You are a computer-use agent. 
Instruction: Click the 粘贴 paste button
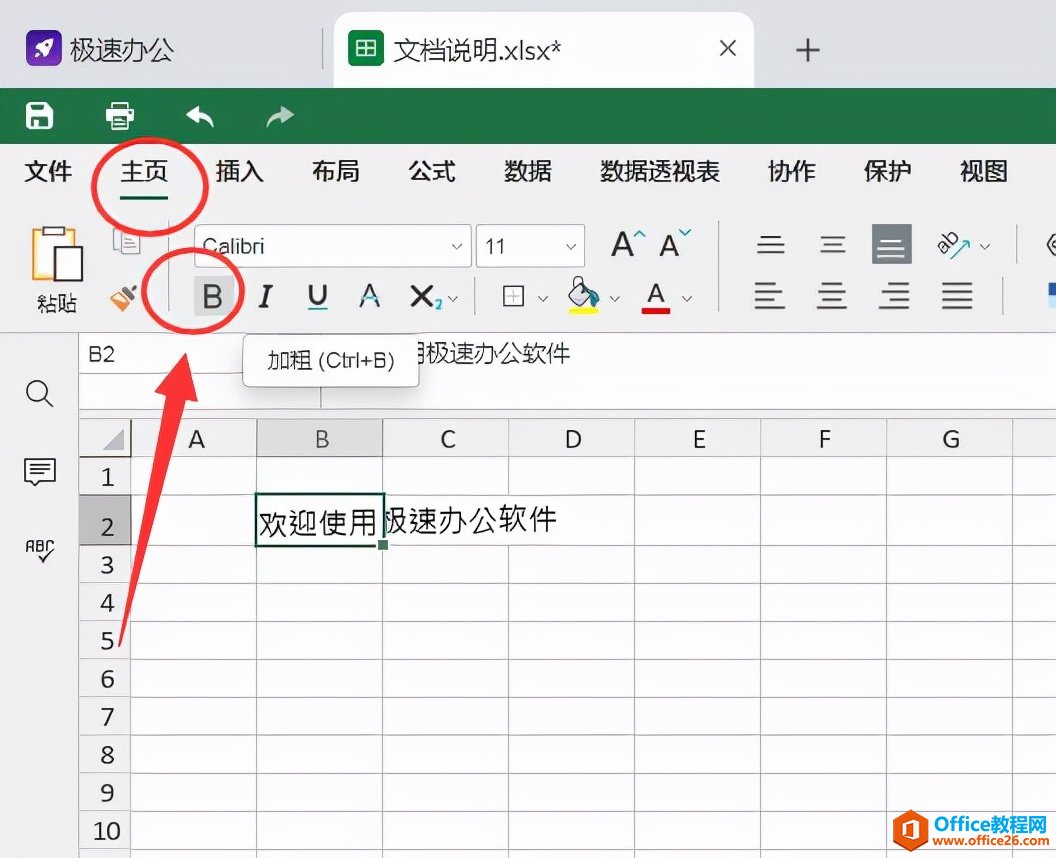pyautogui.click(x=56, y=266)
